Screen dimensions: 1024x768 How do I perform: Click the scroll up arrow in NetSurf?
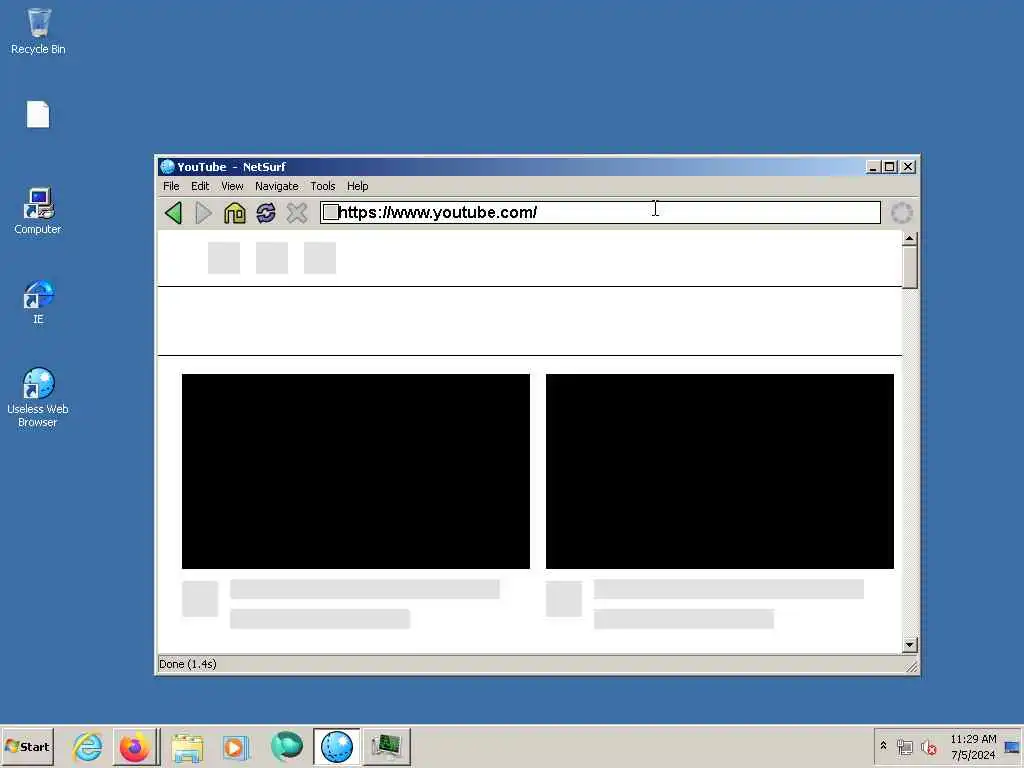(910, 238)
